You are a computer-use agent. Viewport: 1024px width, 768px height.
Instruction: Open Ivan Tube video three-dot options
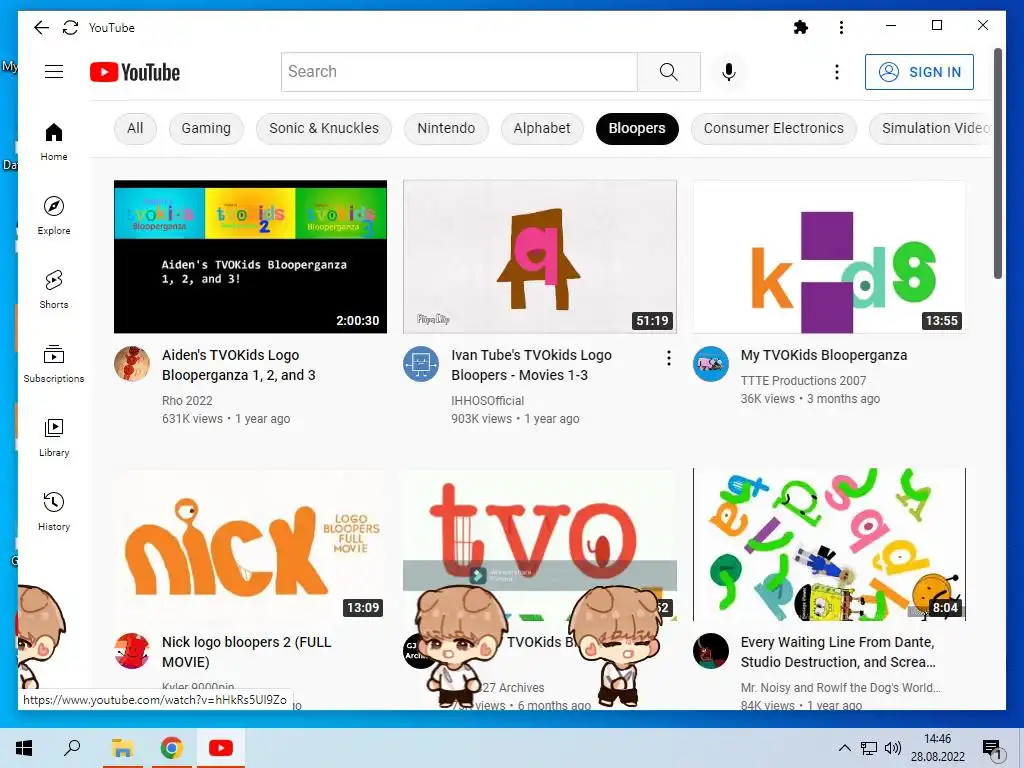tap(668, 358)
